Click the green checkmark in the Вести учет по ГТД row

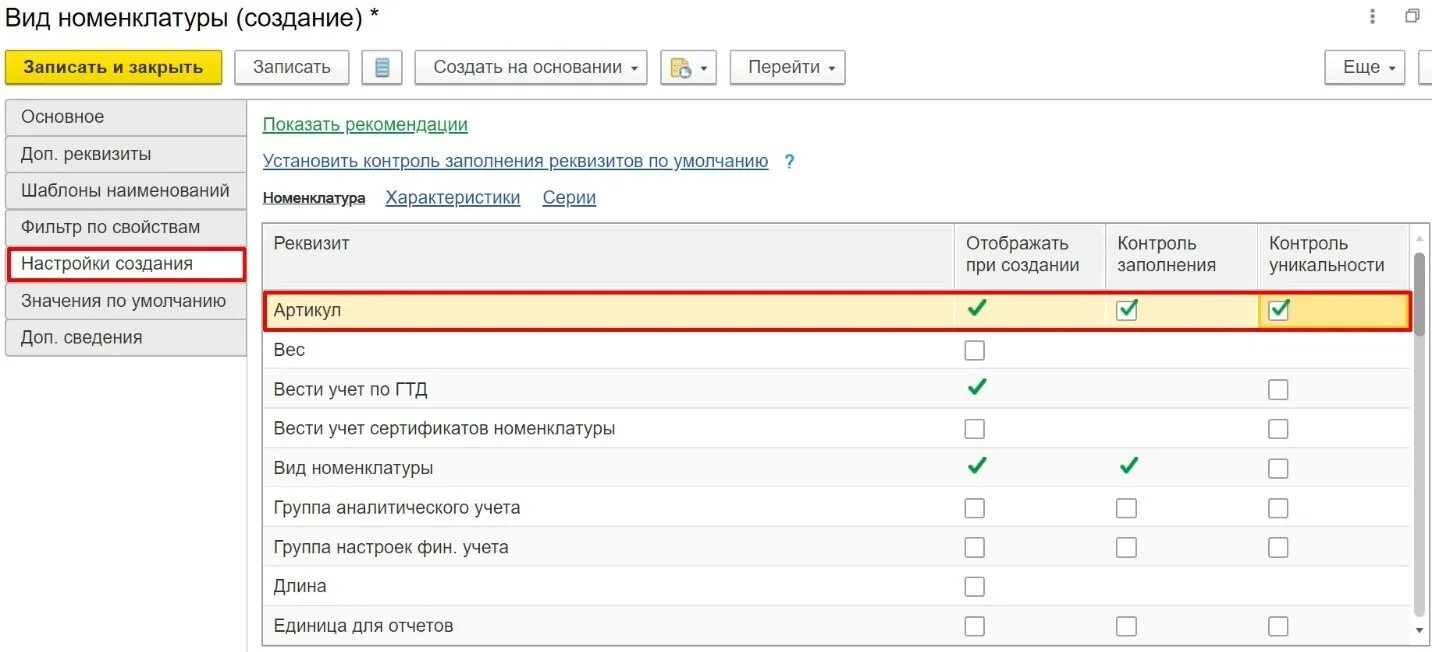point(977,388)
